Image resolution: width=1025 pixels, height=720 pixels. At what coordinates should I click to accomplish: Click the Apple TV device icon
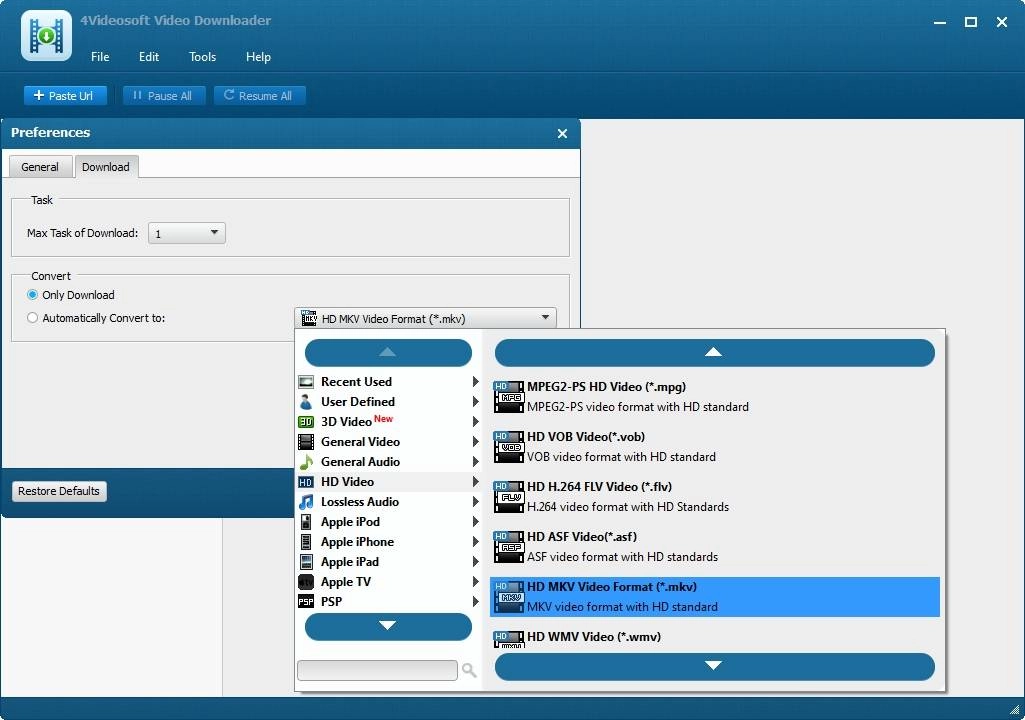tap(306, 582)
